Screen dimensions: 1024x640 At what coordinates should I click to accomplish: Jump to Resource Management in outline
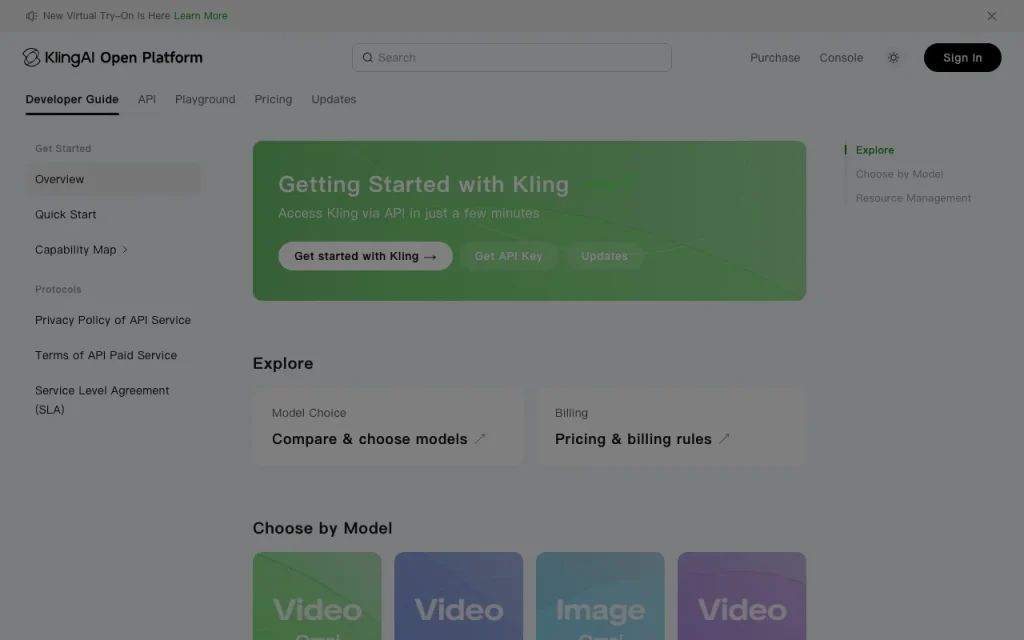pyautogui.click(x=913, y=198)
